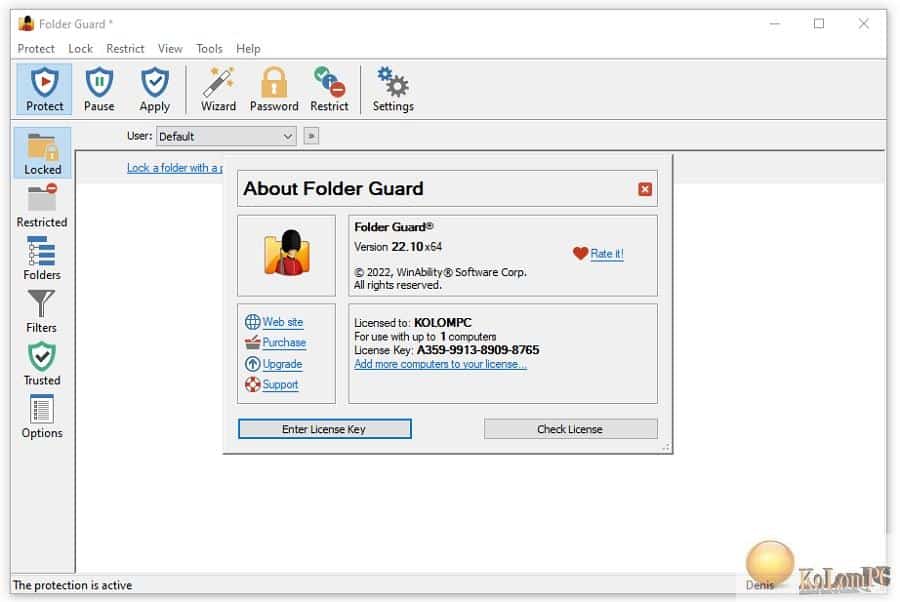Open the Lock menu
The image size is (900, 602).
point(80,49)
